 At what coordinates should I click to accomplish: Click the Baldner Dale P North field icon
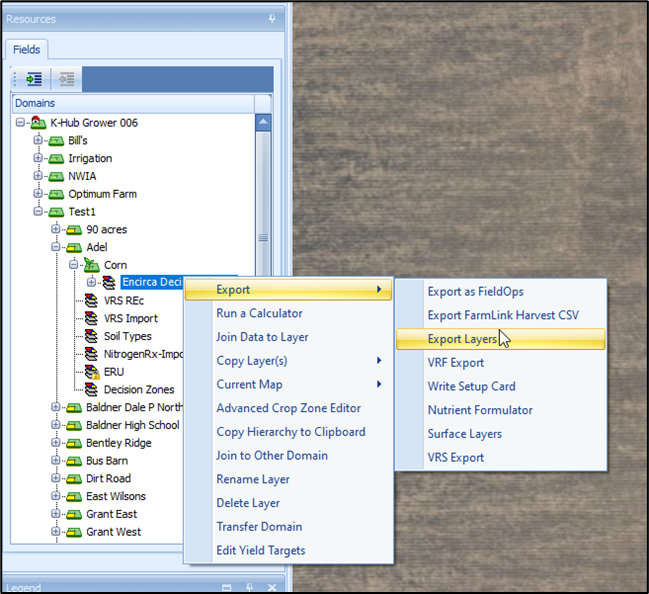click(x=74, y=408)
